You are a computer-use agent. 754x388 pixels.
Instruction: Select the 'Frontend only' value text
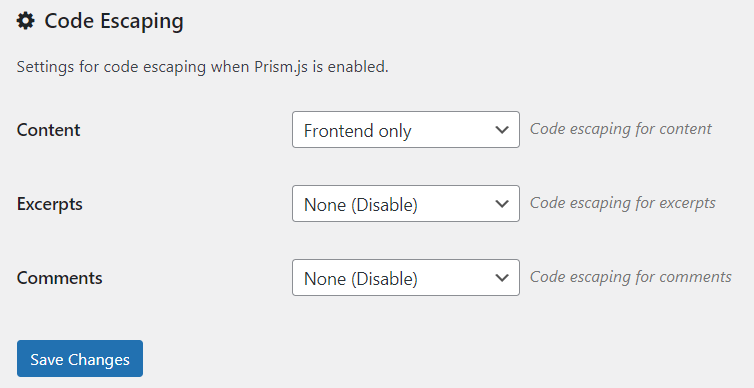358,131
